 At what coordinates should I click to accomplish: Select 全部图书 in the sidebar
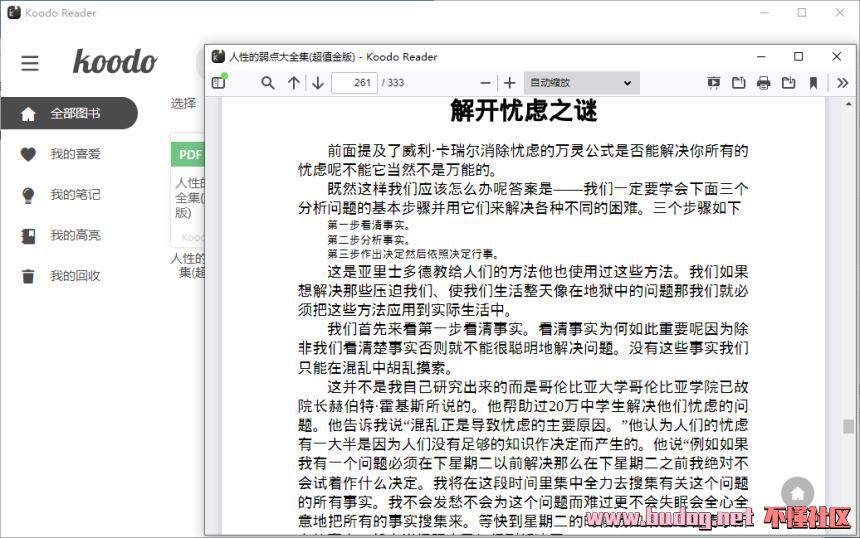point(75,113)
